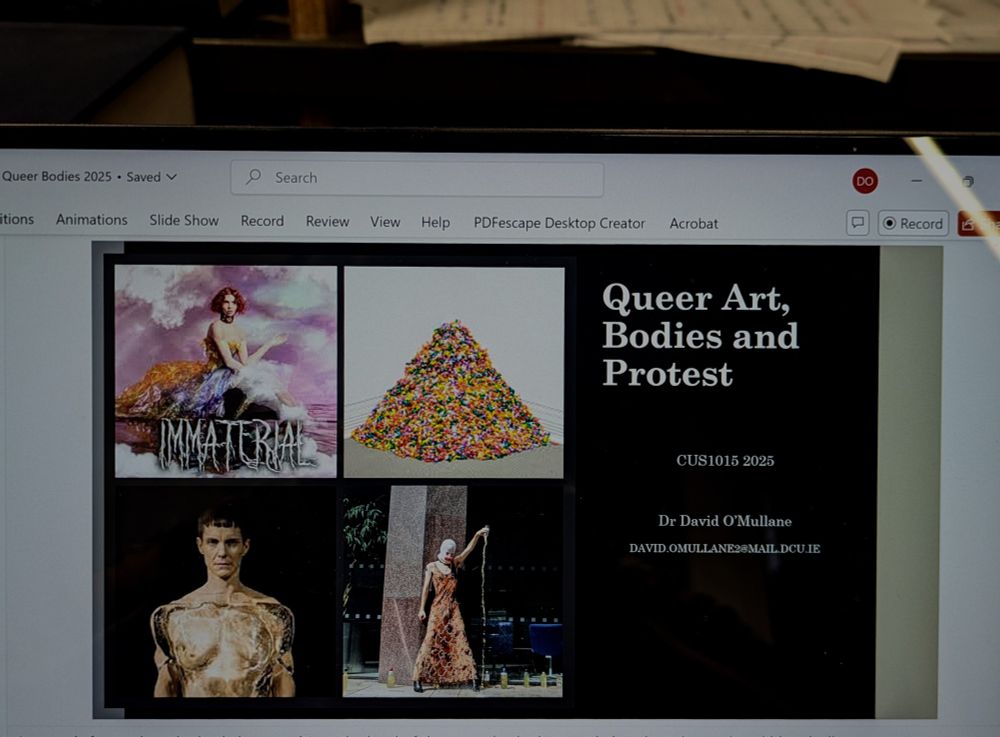Select the masked figure in dress image
The height and width of the screenshot is (737, 1000).
coord(453,591)
